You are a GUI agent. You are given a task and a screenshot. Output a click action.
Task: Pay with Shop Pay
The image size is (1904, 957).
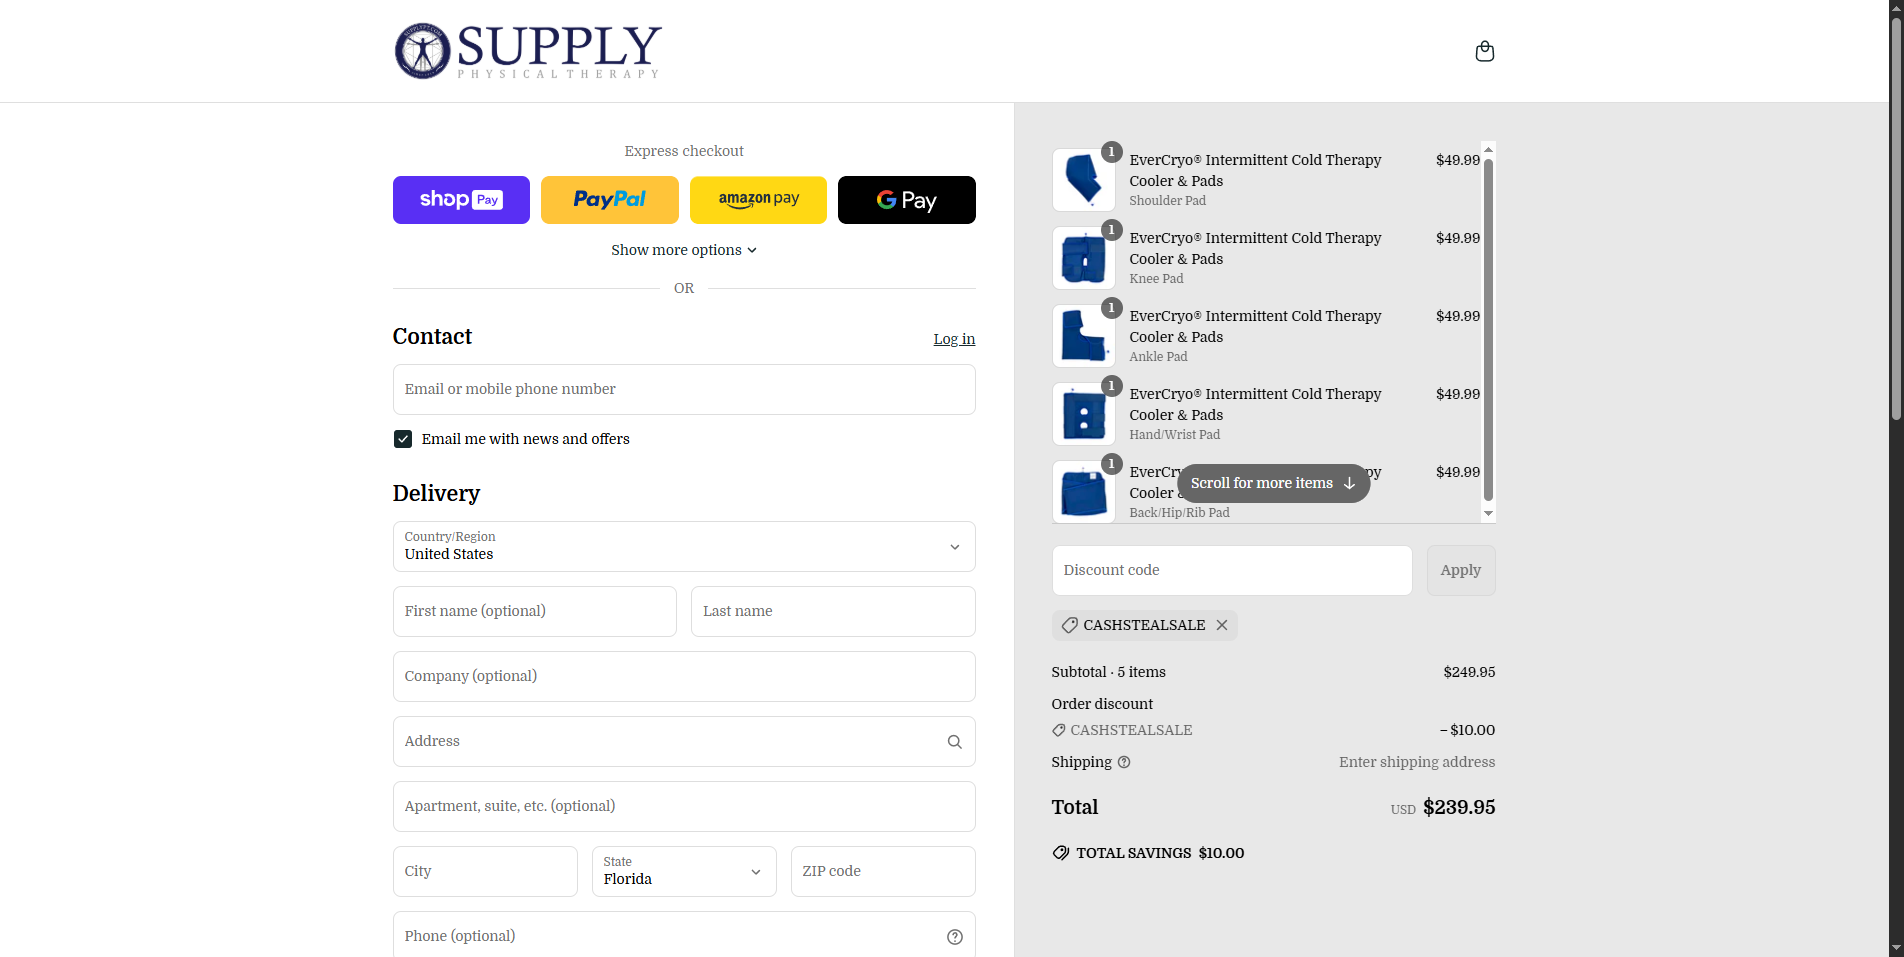pos(461,200)
